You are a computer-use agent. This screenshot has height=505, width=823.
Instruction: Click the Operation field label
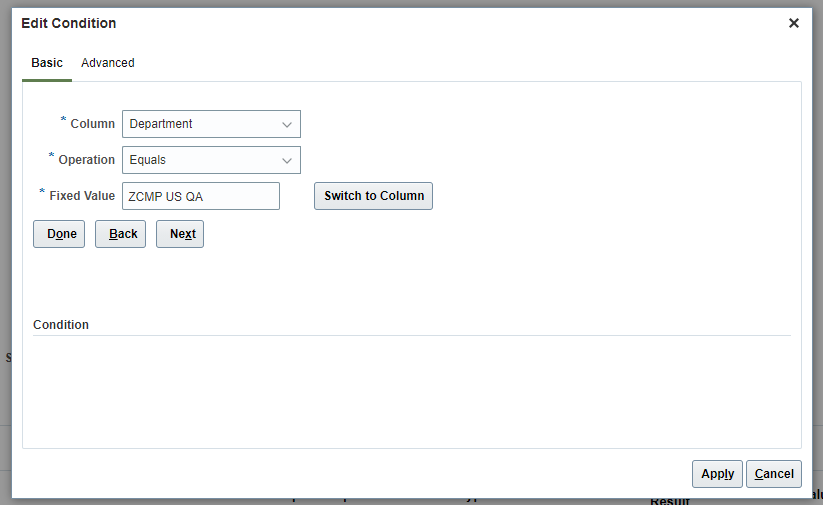87,160
